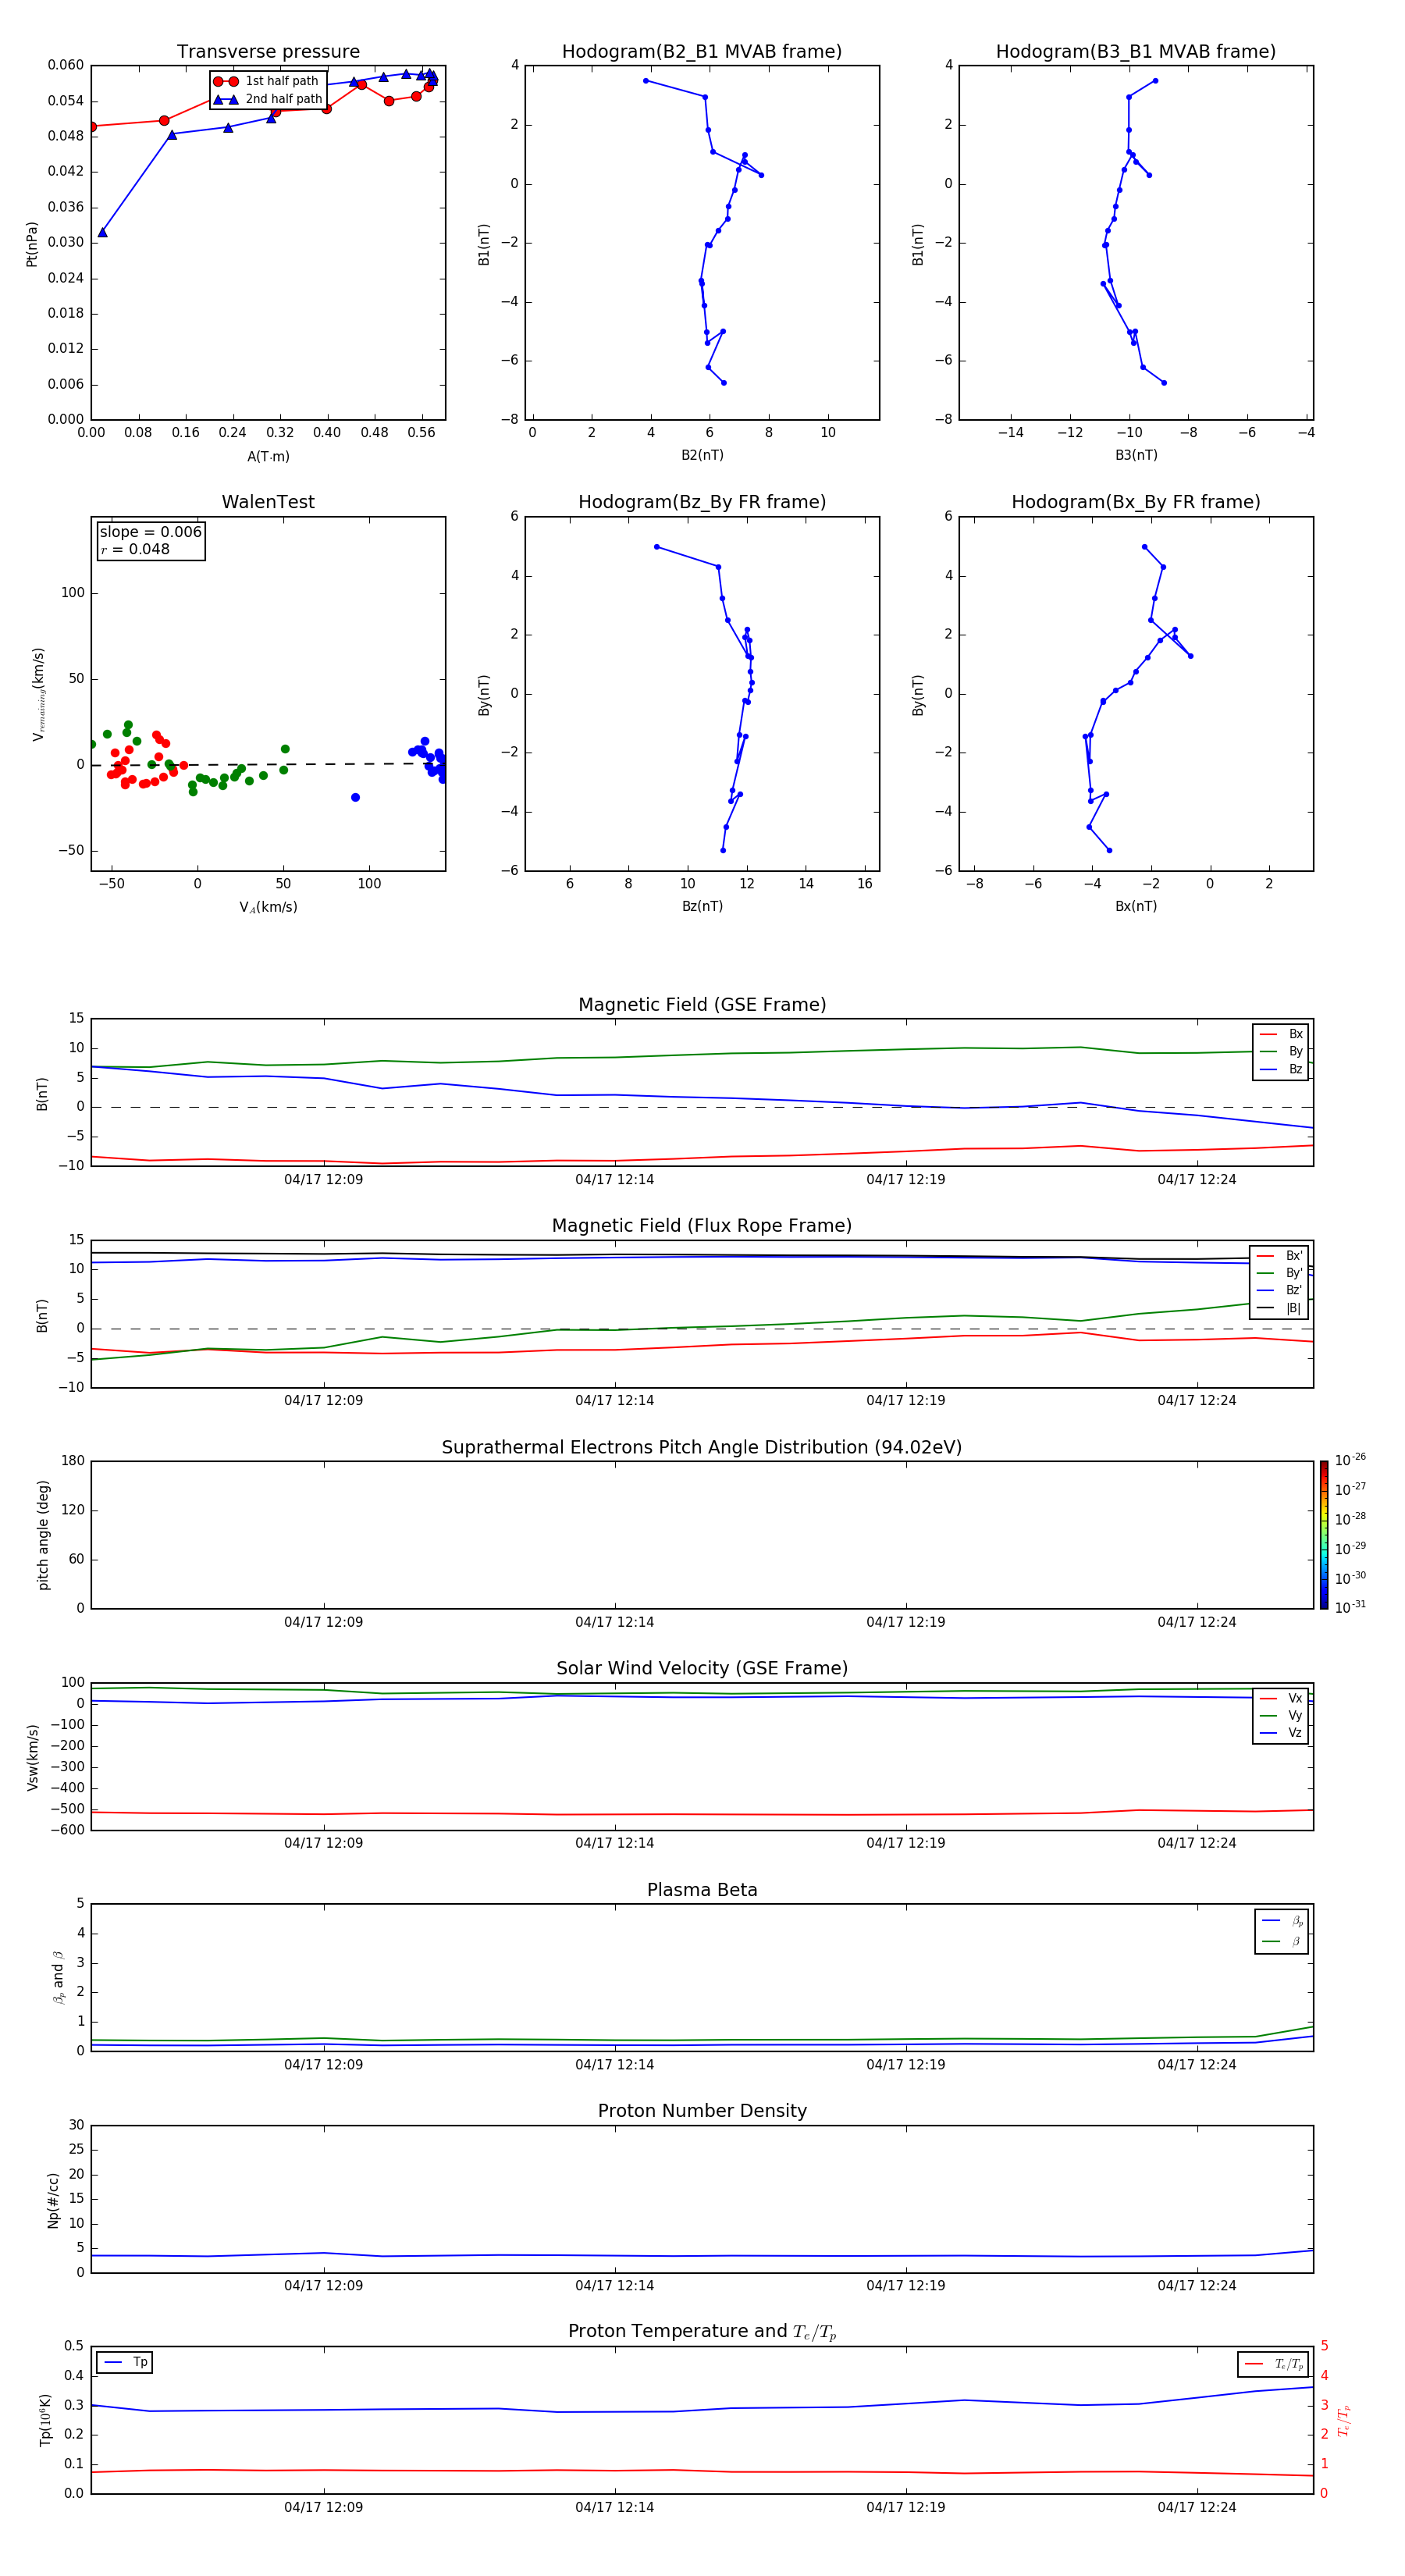Viewport: 1405px width, 2576px height.
Task: Select the Te/Tp legend entry
Action: 1274,2364
